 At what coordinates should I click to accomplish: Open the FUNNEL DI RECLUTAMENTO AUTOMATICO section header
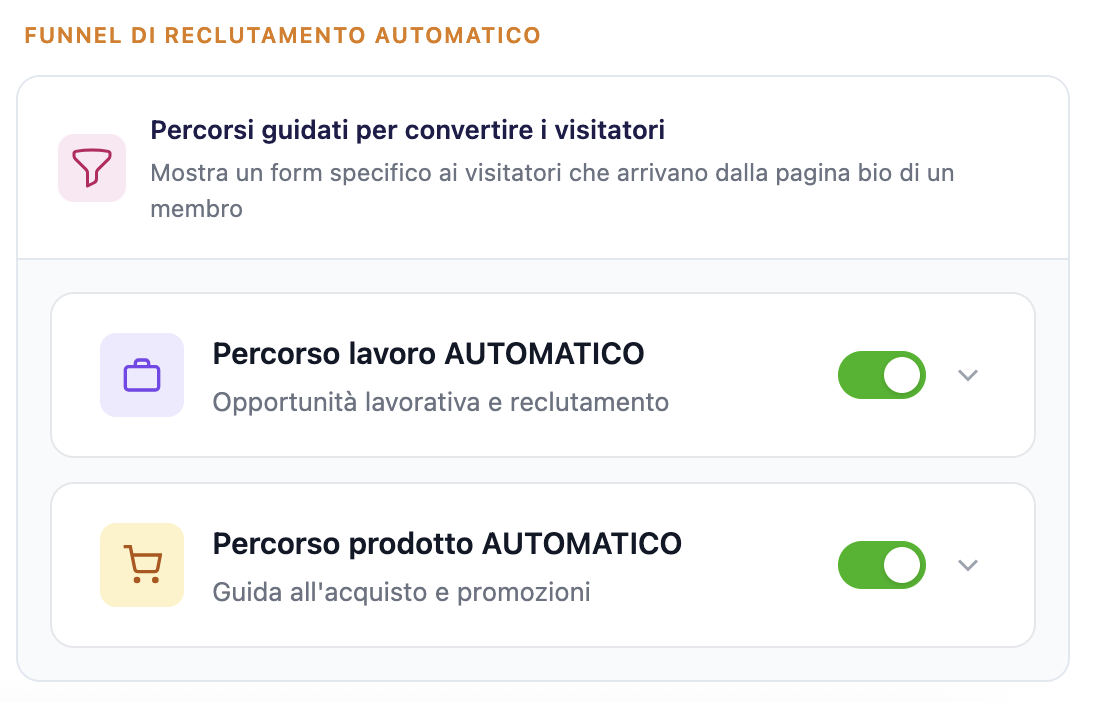(282, 34)
